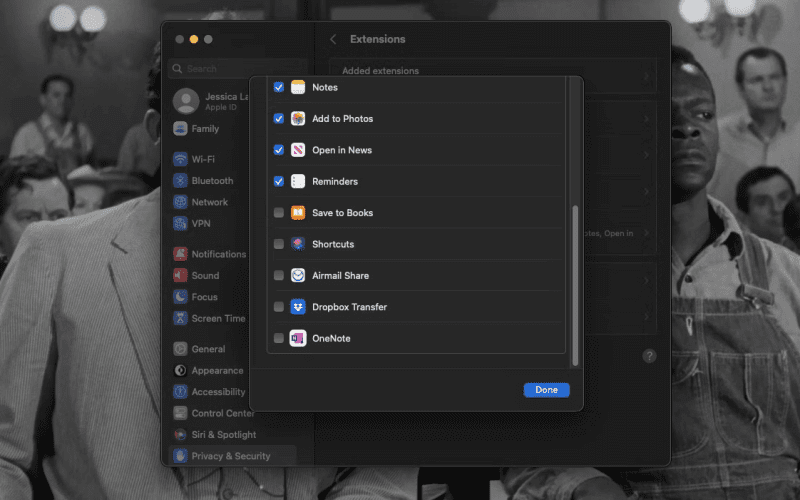This screenshot has width=800, height=500.
Task: Select Privacy & Security label in sidebar
Action: click(x=231, y=456)
